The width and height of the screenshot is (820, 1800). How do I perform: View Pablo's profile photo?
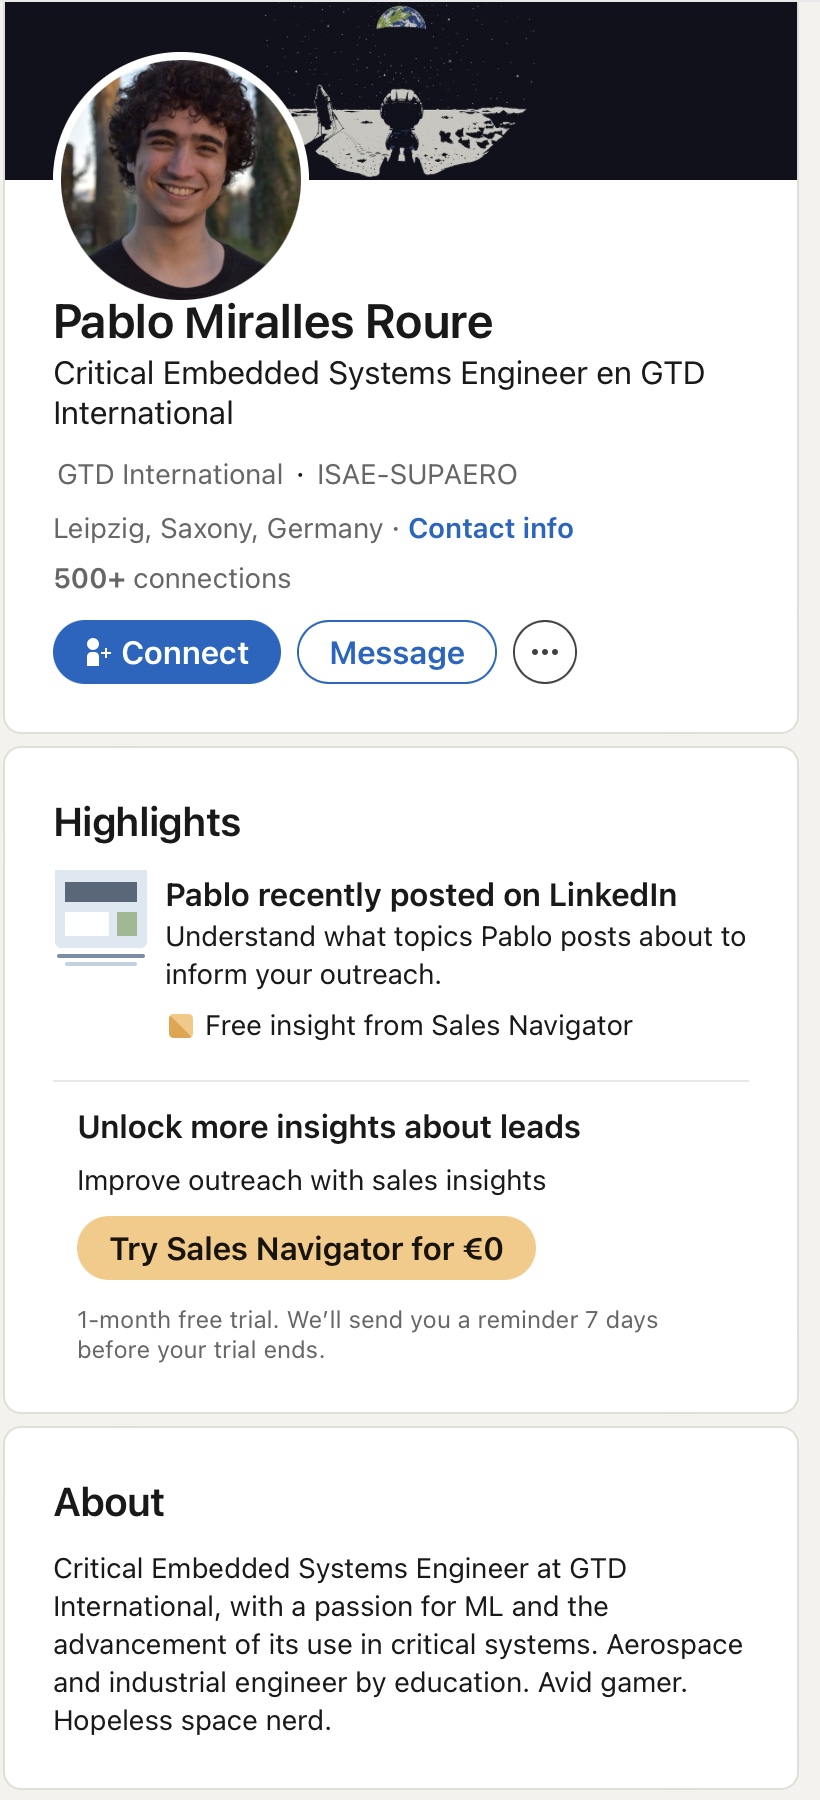click(x=181, y=177)
